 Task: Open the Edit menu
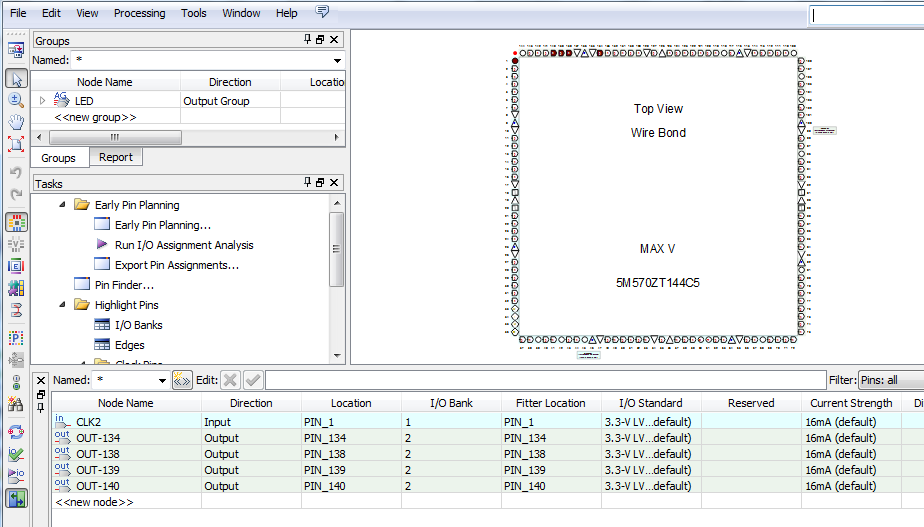pos(51,13)
